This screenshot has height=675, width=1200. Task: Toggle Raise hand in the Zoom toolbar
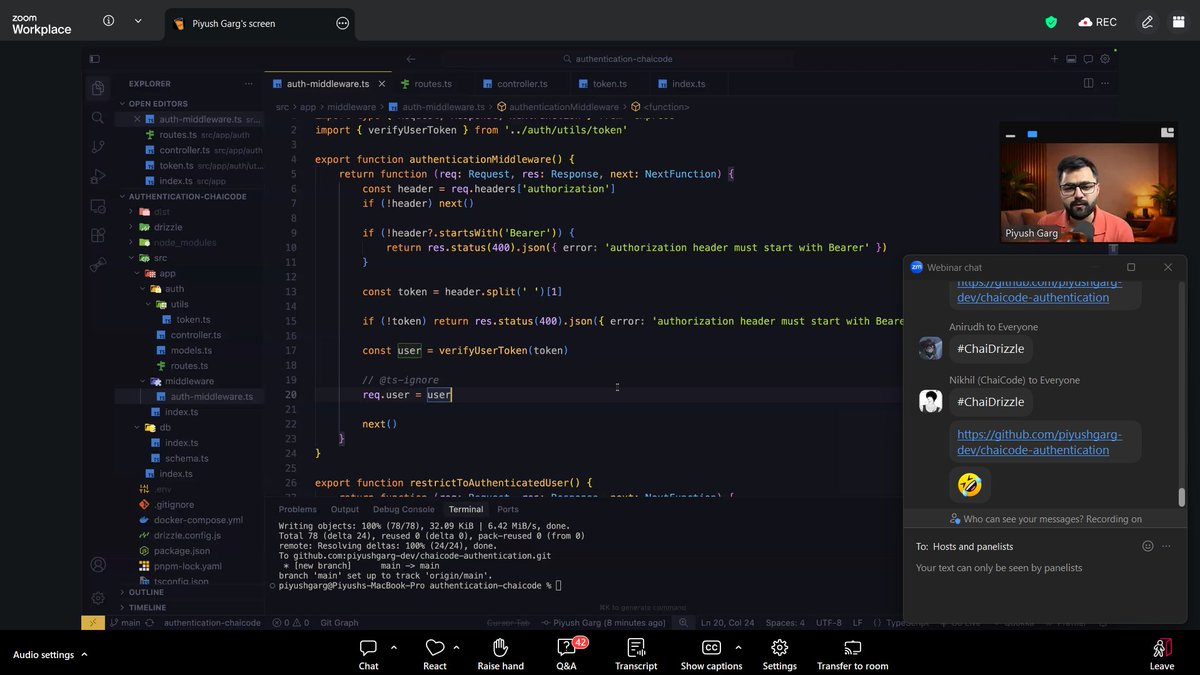pos(500,652)
